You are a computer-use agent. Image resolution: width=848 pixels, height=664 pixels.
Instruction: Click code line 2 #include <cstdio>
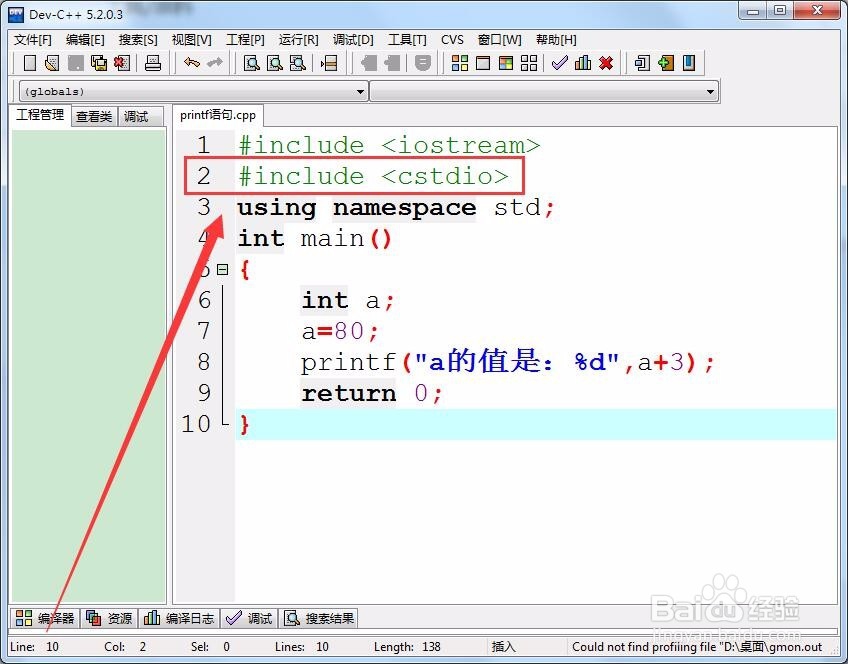coord(374,176)
